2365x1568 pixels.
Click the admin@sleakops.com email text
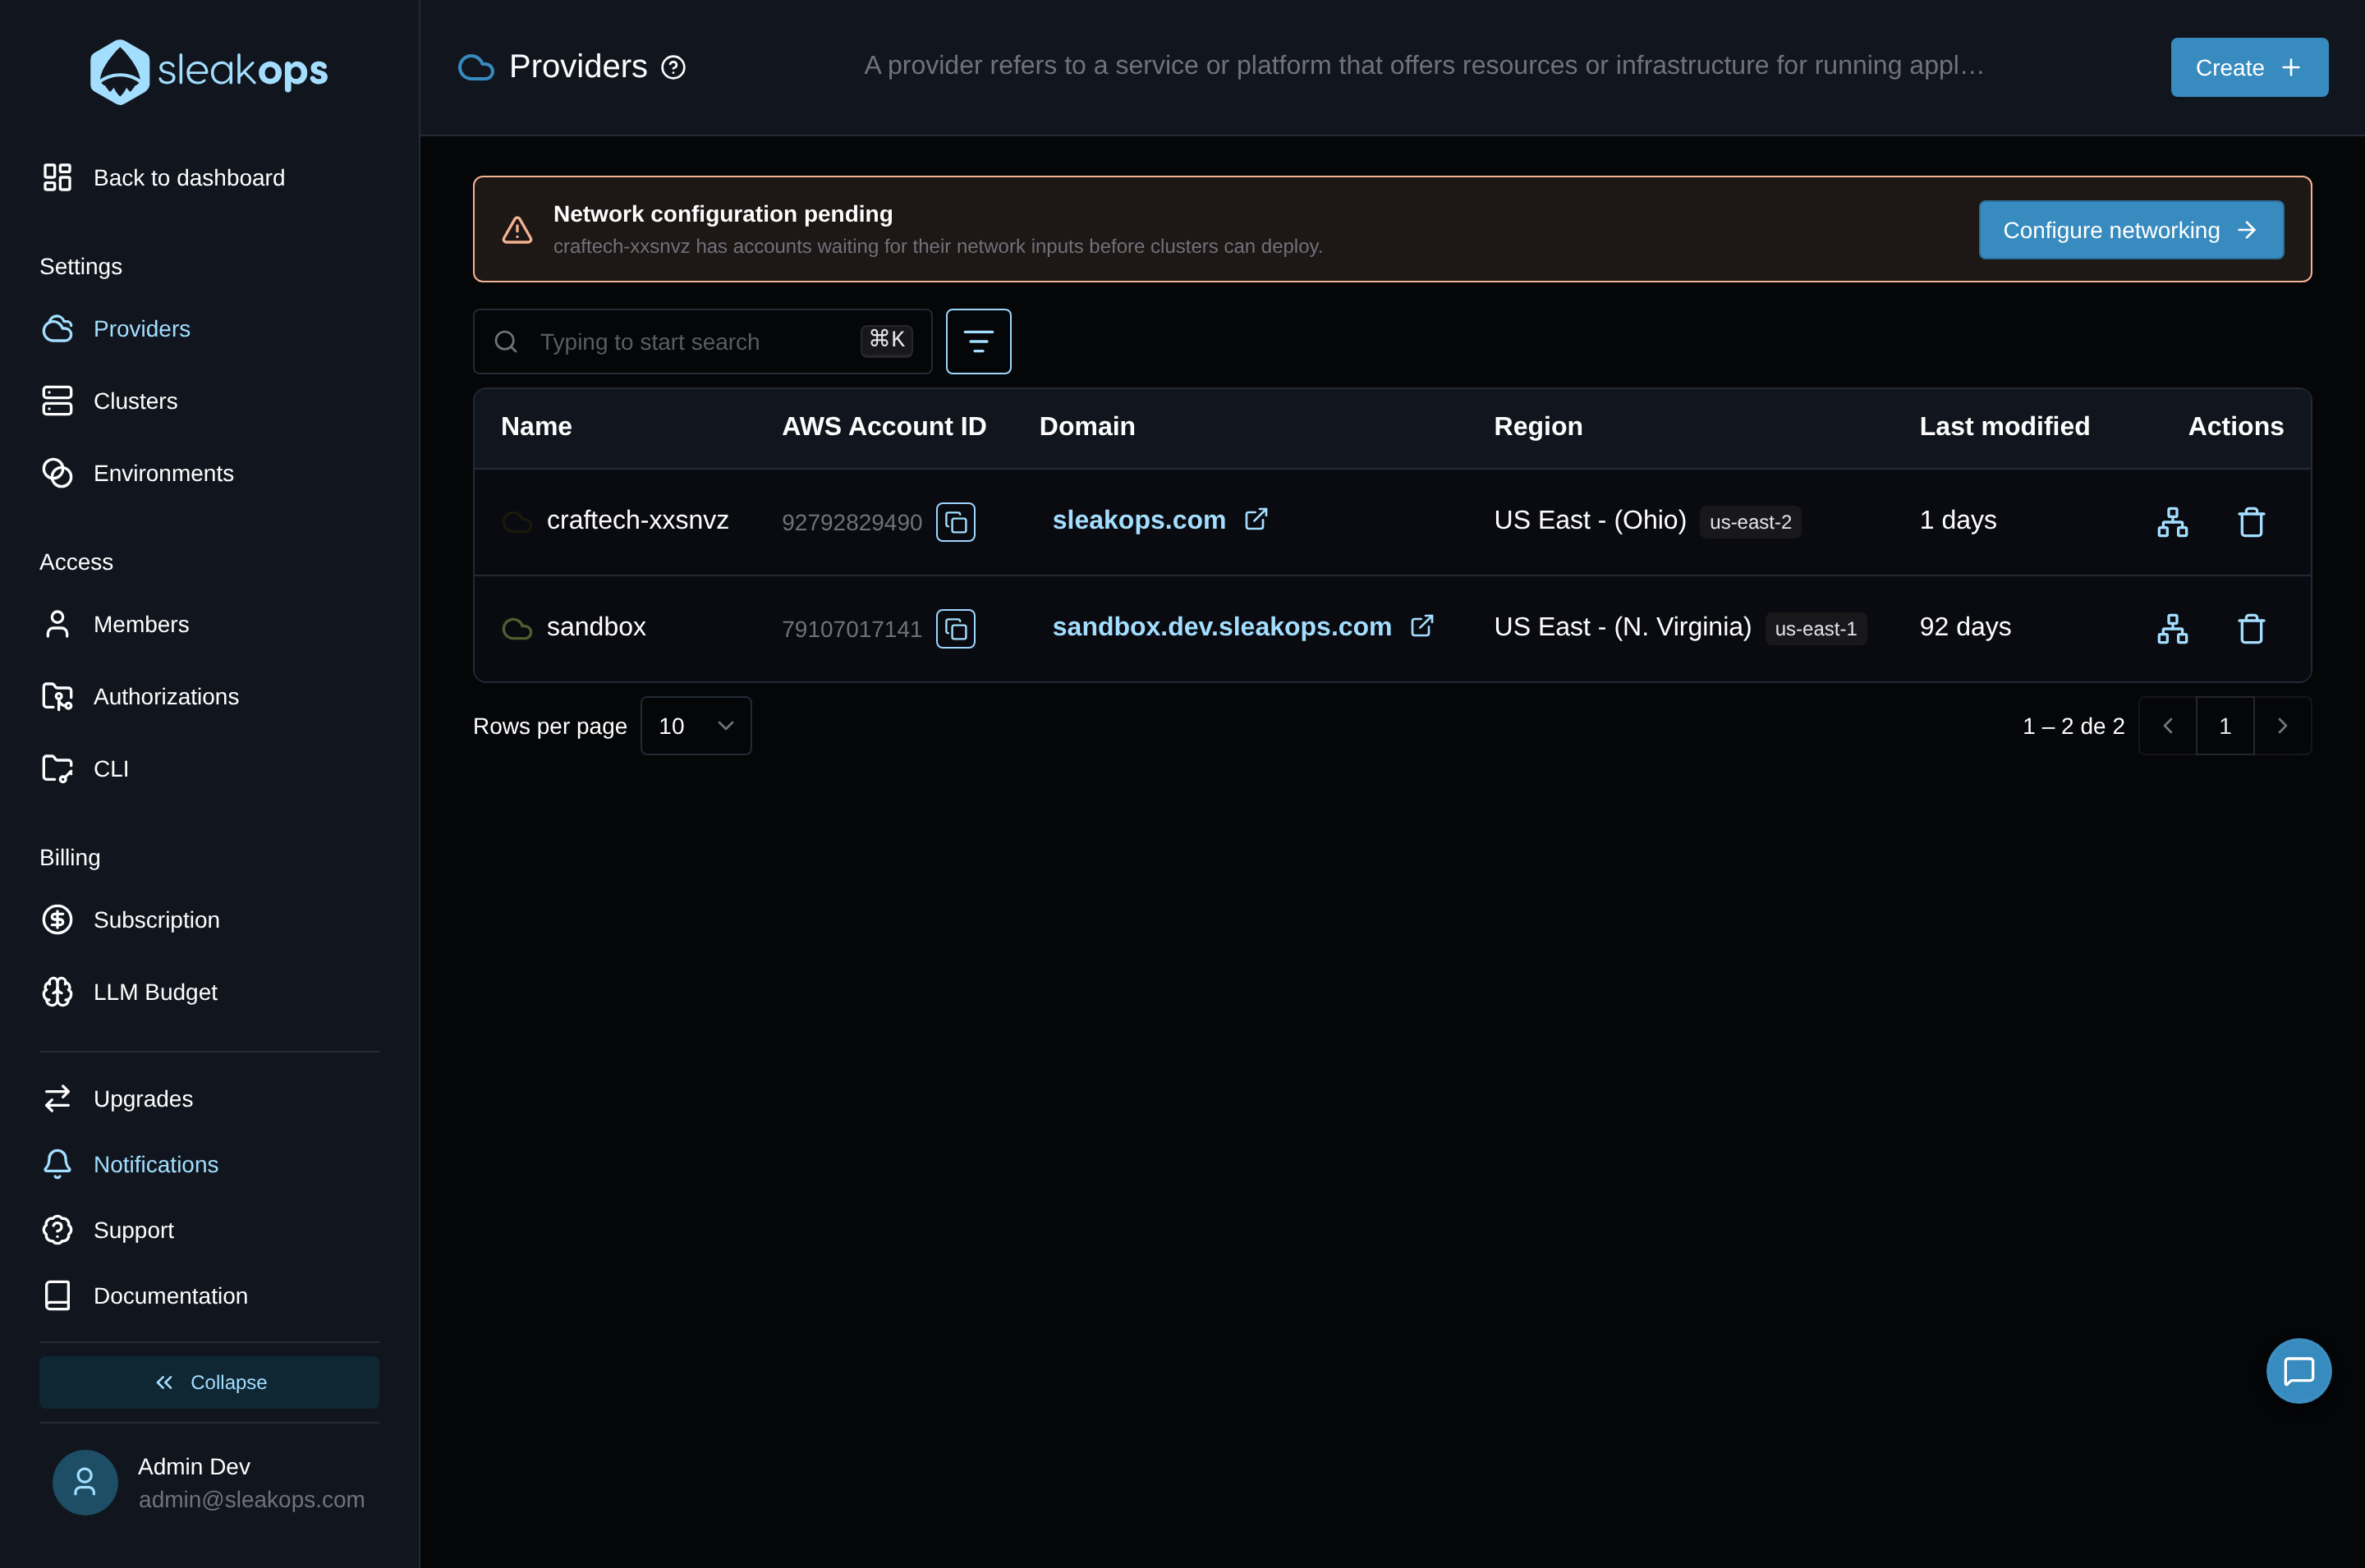(x=251, y=1499)
